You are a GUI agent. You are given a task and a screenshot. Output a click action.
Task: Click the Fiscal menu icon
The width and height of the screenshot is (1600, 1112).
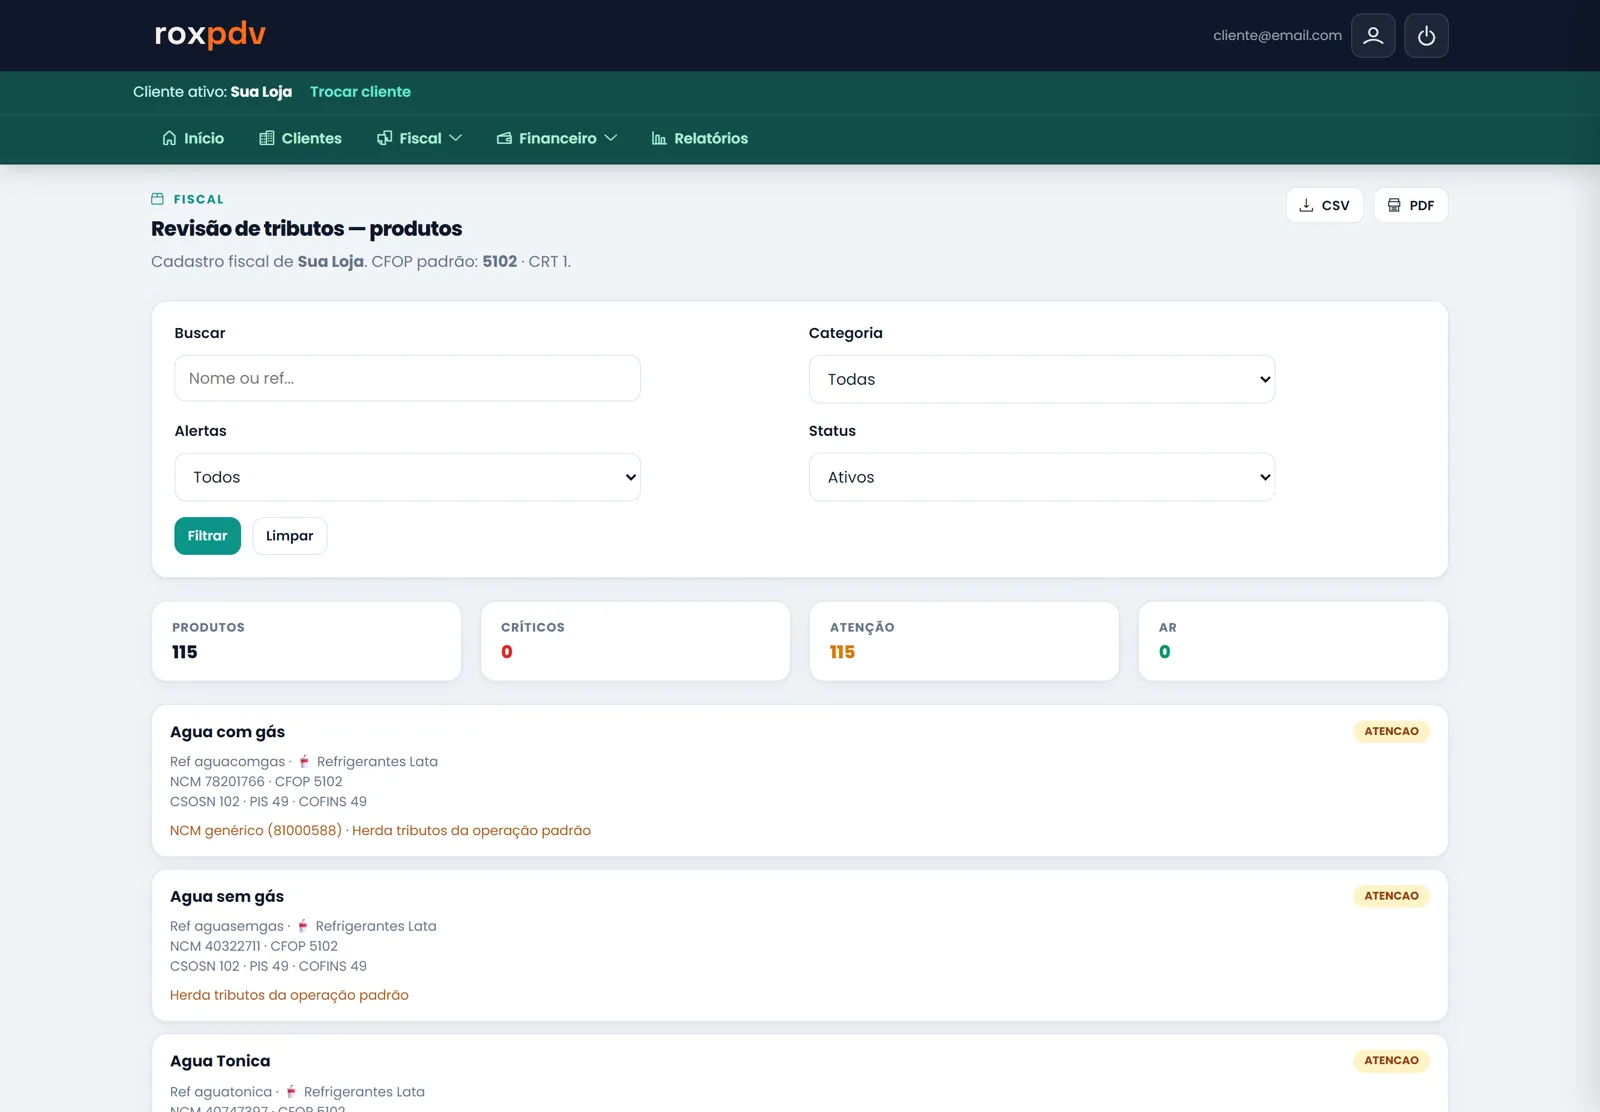384,138
